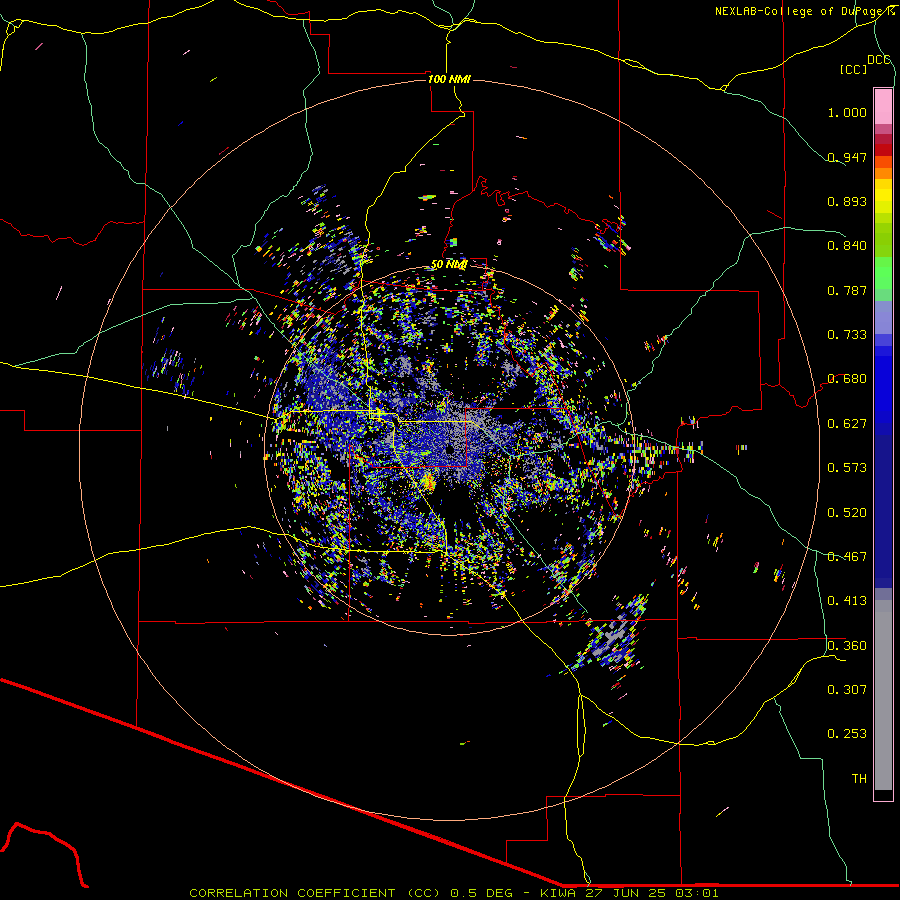Click the 0.893 color scale value
The height and width of the screenshot is (900, 900).
847,201
